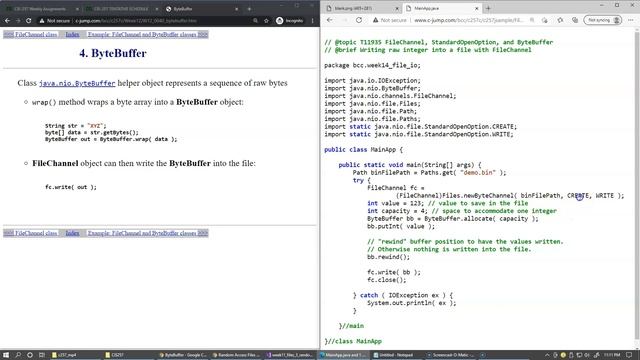Reload the ByteBuffer page in Chrome

[x=29, y=20]
